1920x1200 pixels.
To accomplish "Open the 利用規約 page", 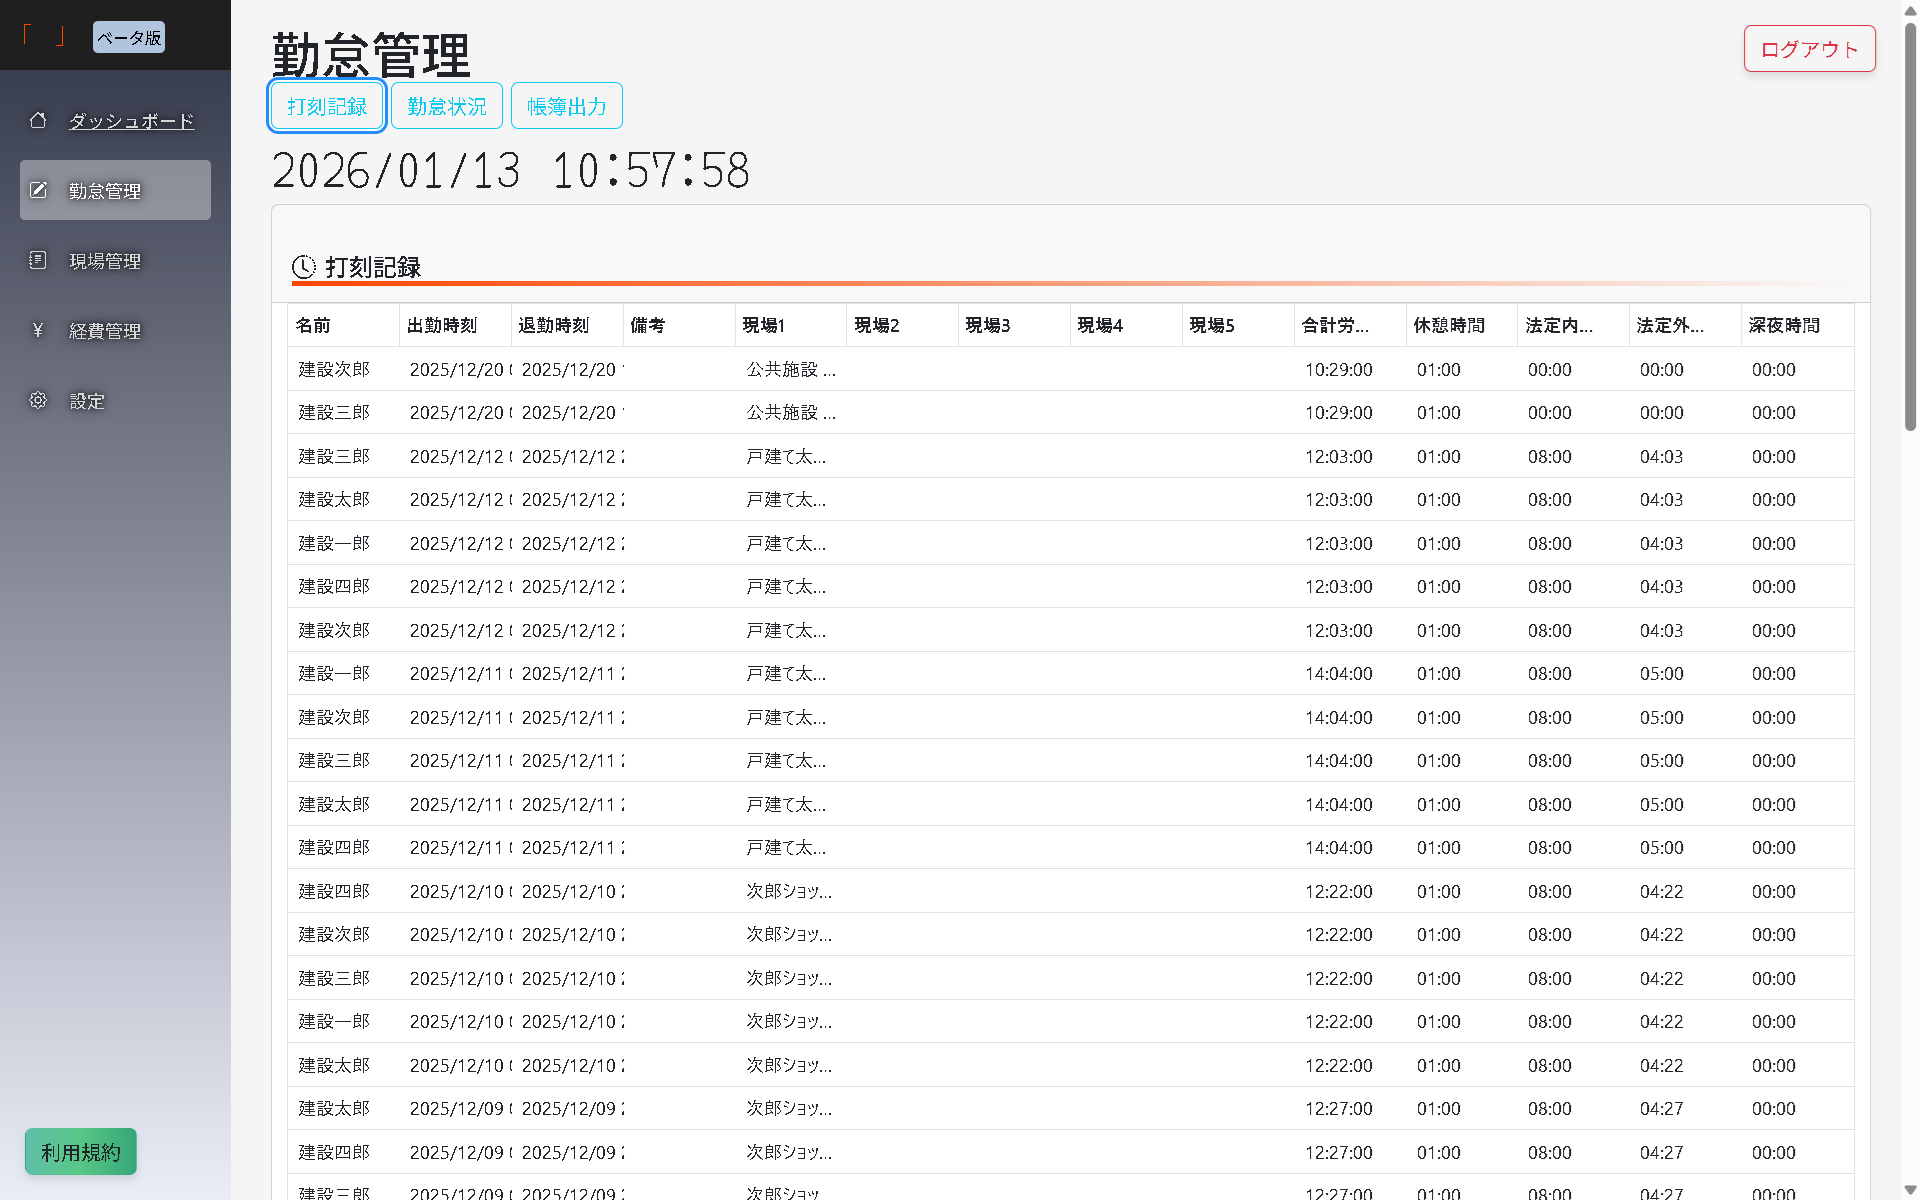I will (x=80, y=1151).
